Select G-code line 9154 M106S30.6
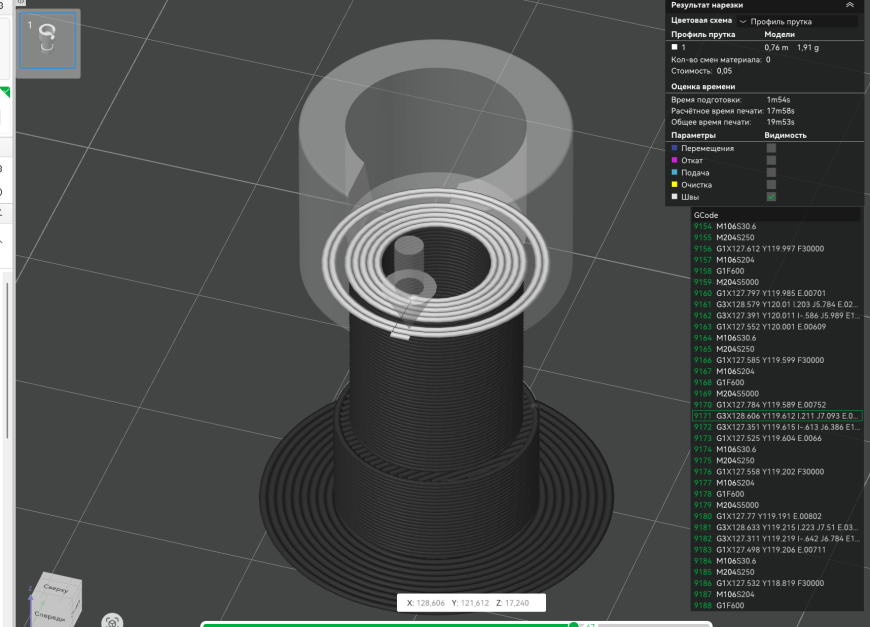 click(777, 226)
